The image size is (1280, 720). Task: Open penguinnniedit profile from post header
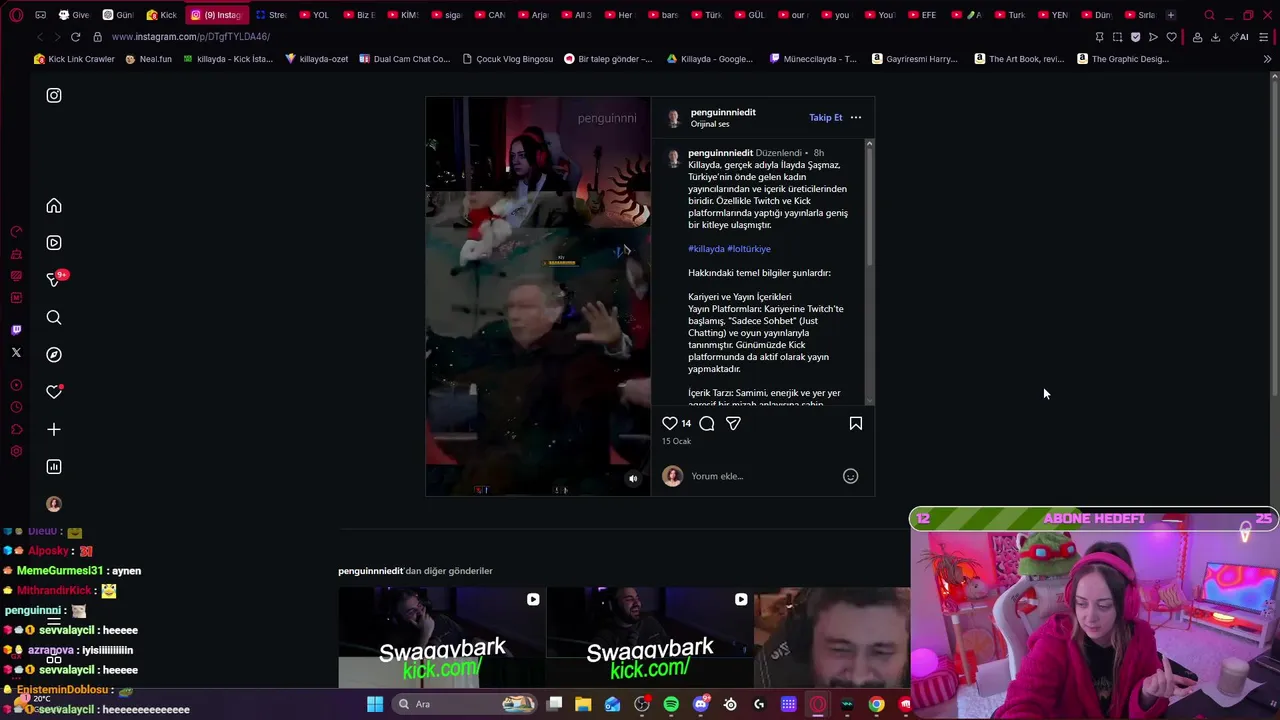click(723, 112)
